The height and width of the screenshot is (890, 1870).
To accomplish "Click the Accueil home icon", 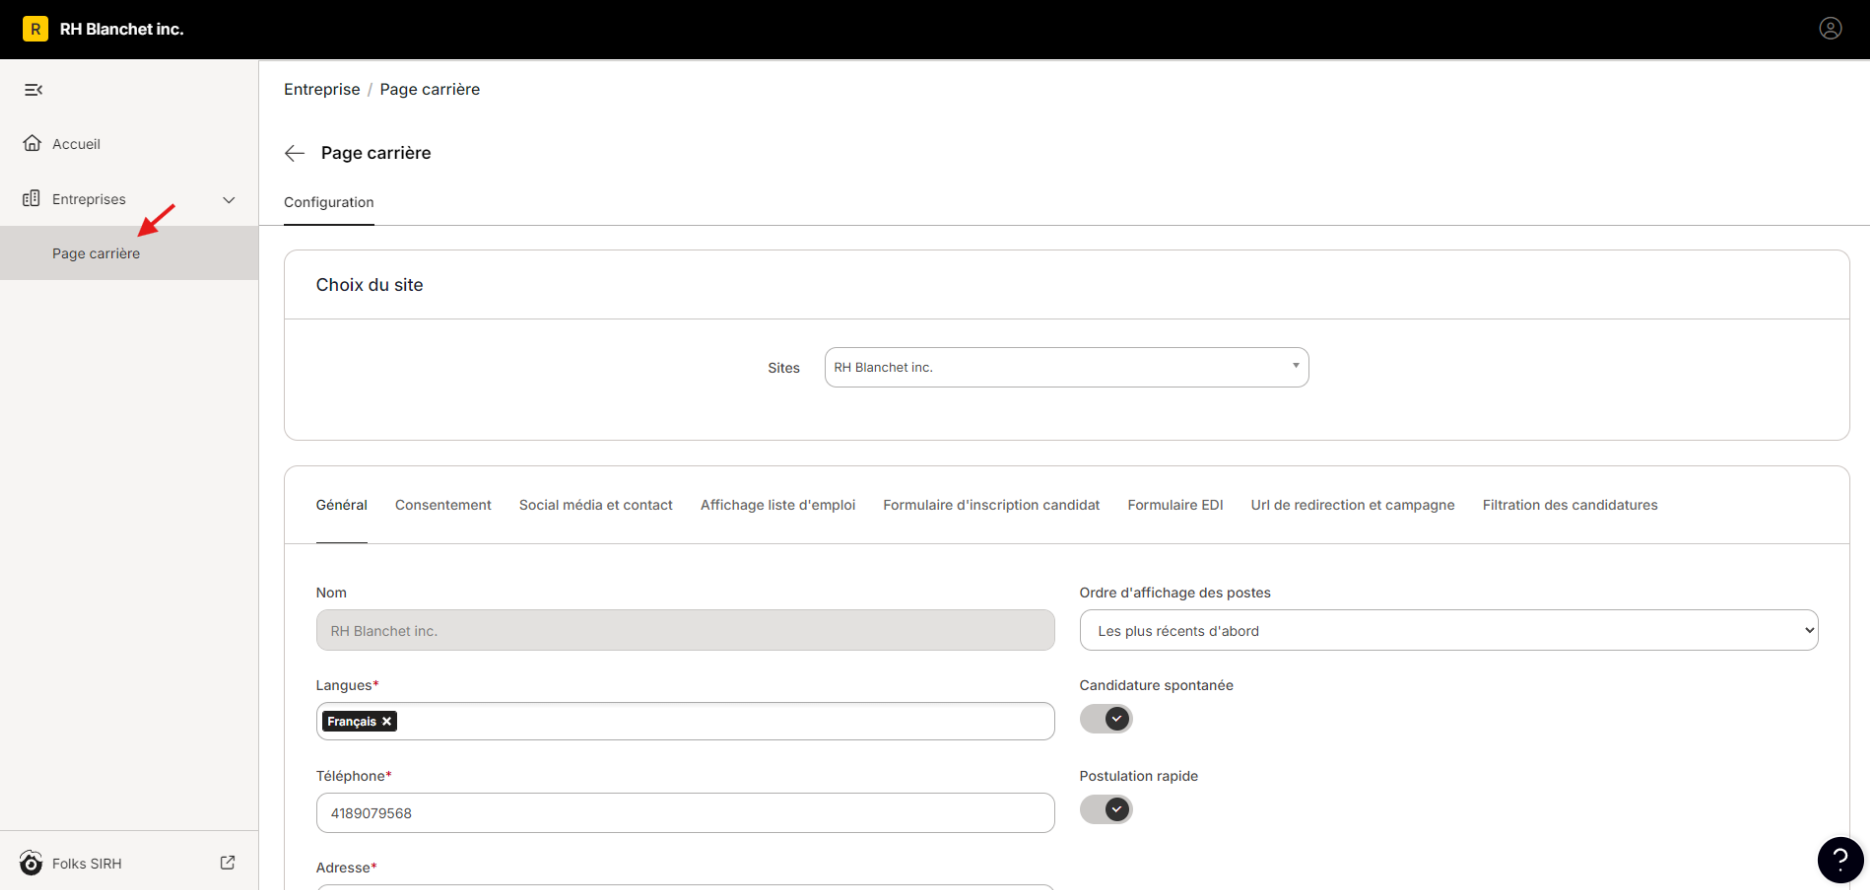I will pyautogui.click(x=32, y=143).
